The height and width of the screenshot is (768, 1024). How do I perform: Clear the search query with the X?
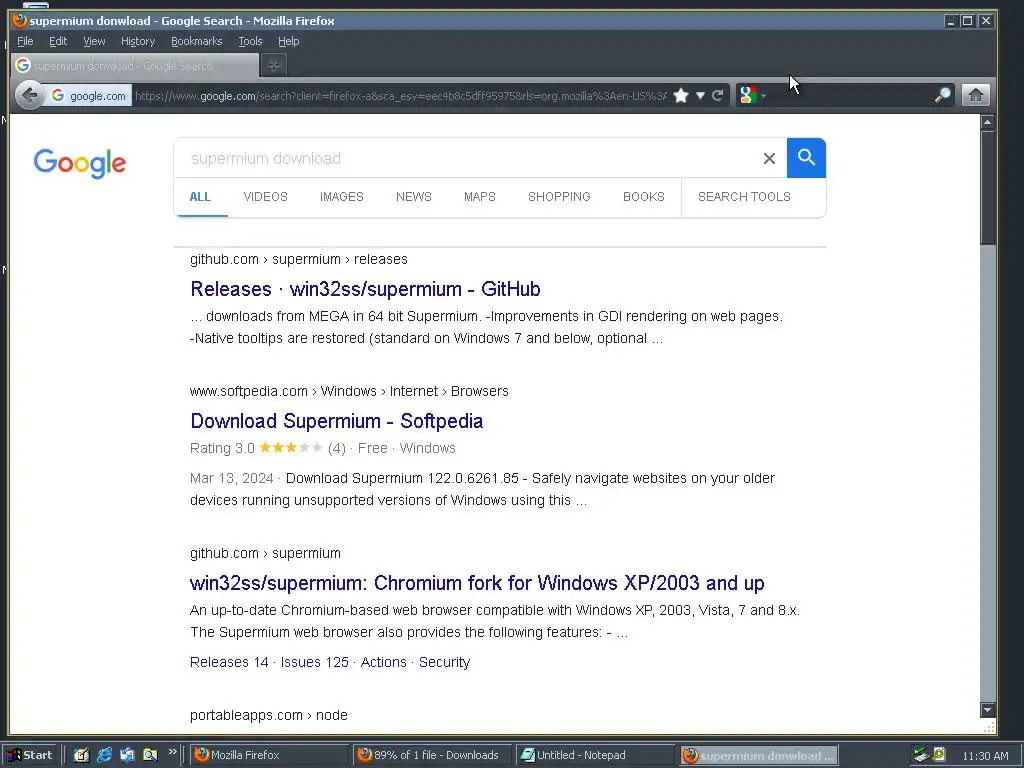click(769, 158)
